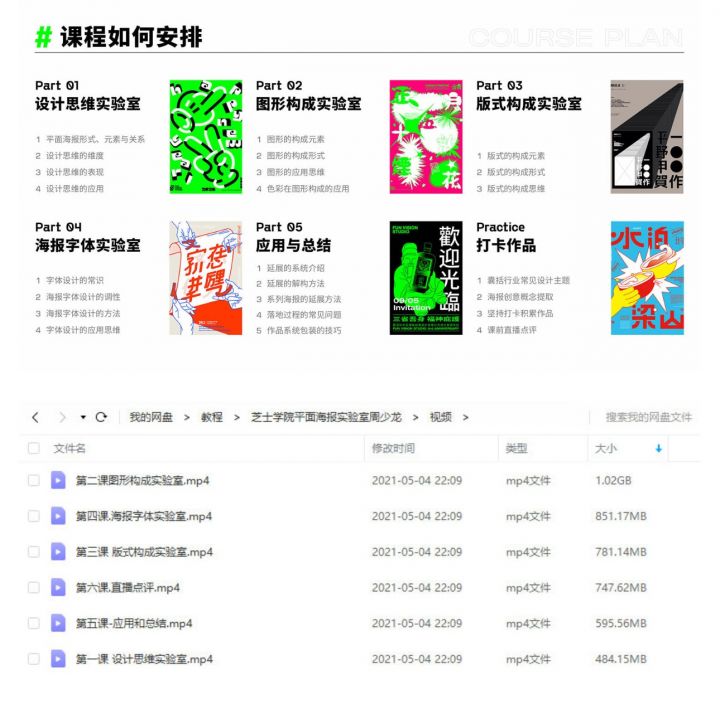Click the blue 水泊梁山 poster thumbnail

pyautogui.click(x=647, y=278)
